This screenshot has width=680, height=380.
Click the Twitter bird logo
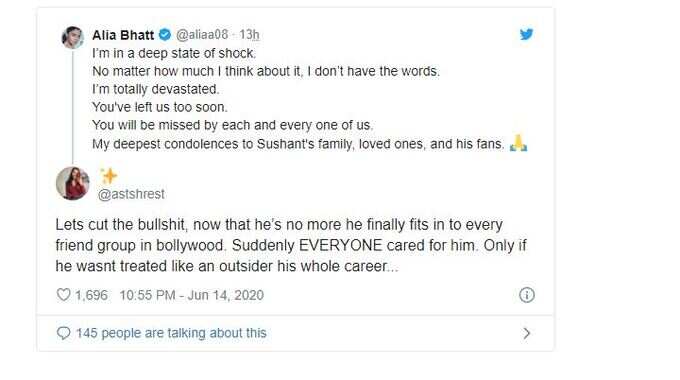(526, 34)
